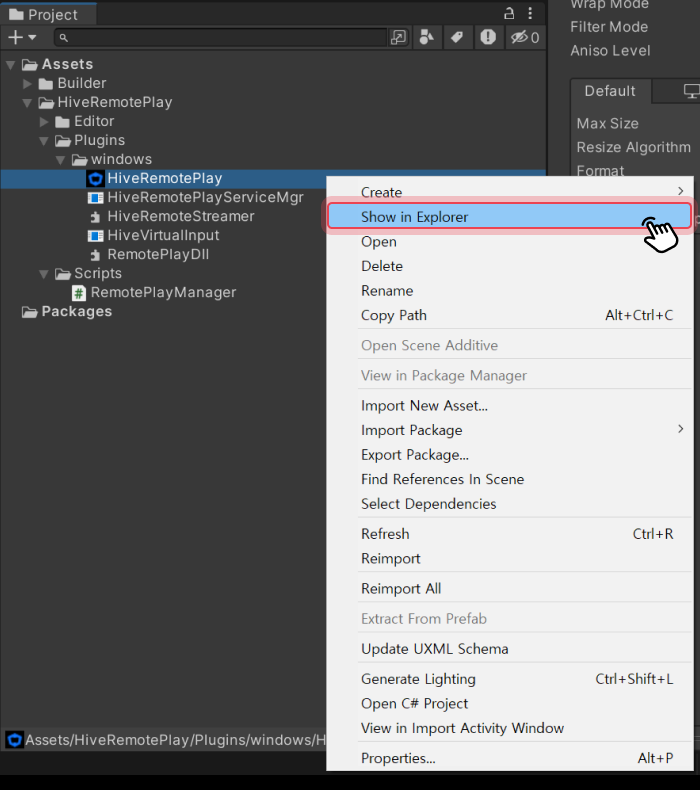
Task: Expand the Builder folder
Action: pos(28,84)
